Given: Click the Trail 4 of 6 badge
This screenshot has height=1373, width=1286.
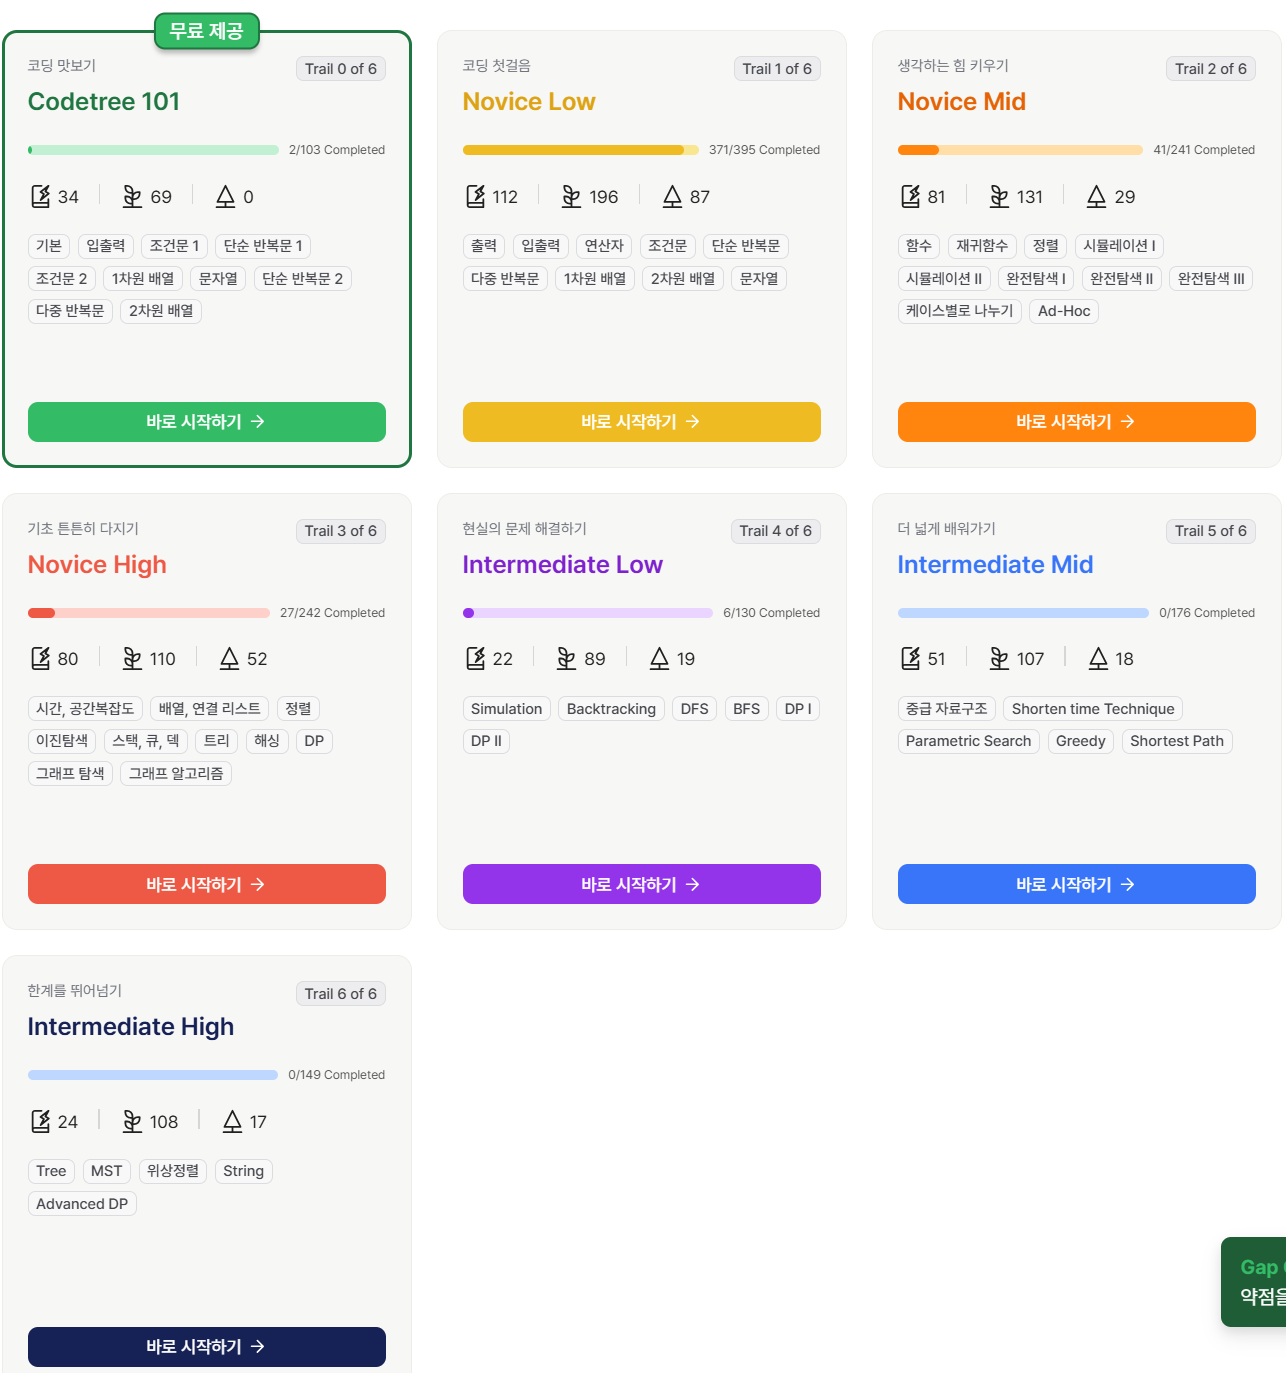Looking at the screenshot, I should pyautogui.click(x=776, y=531).
